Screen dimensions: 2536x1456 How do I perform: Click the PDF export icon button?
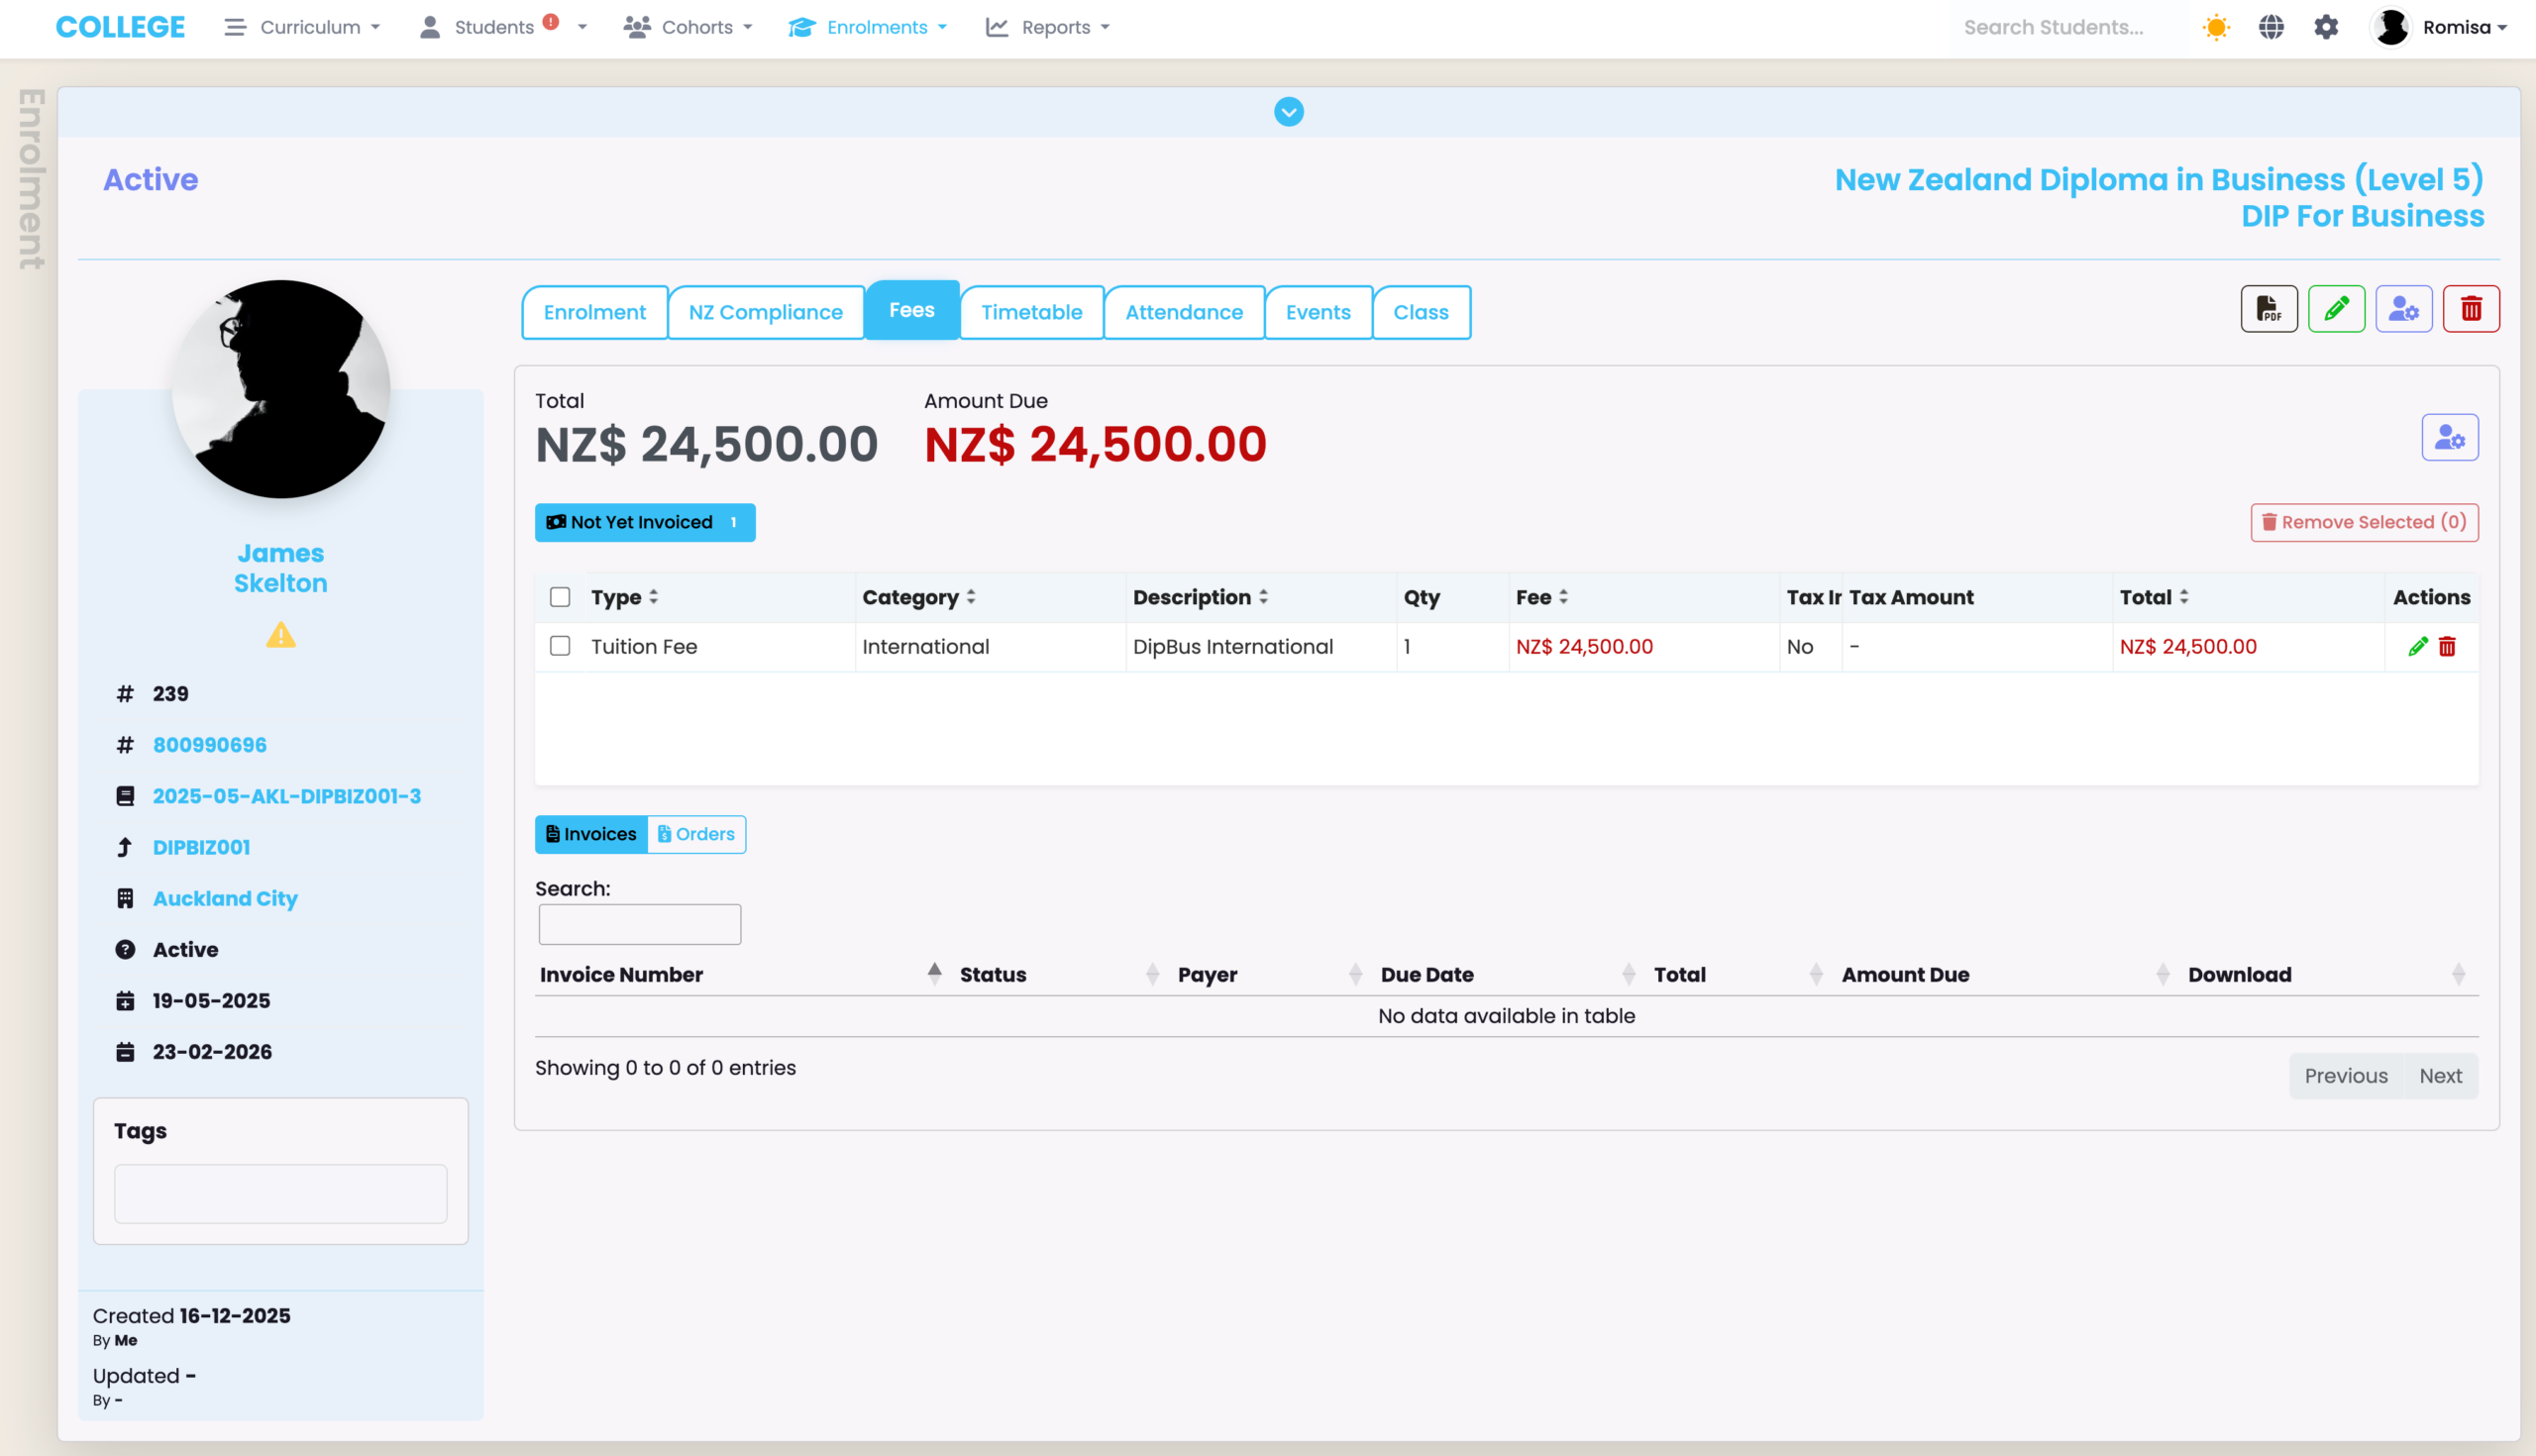tap(2268, 309)
